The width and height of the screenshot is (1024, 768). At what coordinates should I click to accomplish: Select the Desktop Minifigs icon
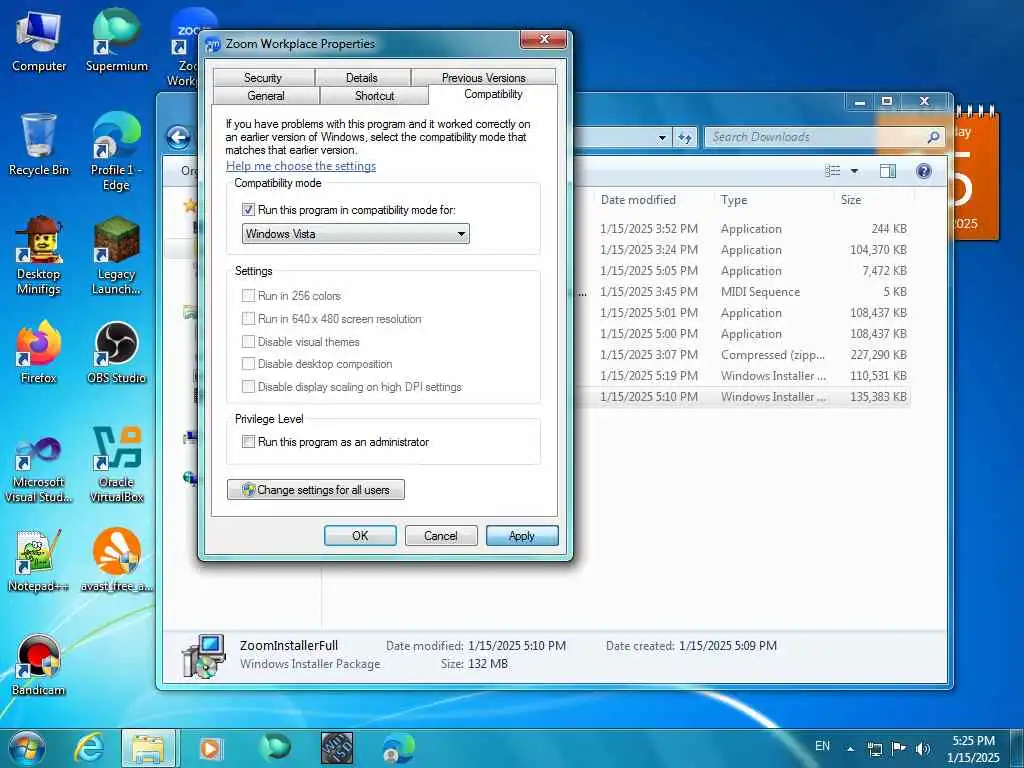39,255
